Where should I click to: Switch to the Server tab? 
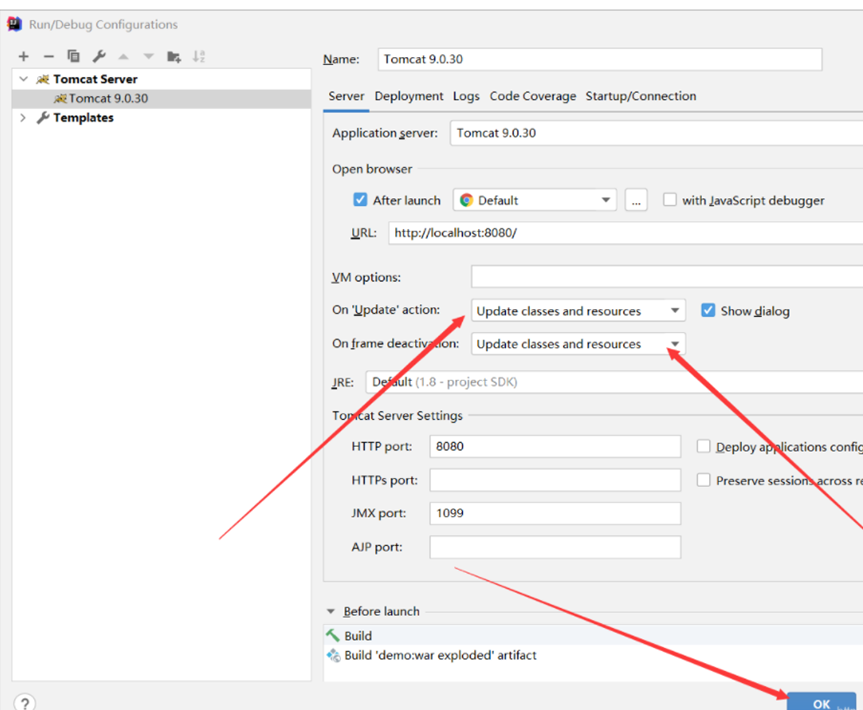point(346,96)
